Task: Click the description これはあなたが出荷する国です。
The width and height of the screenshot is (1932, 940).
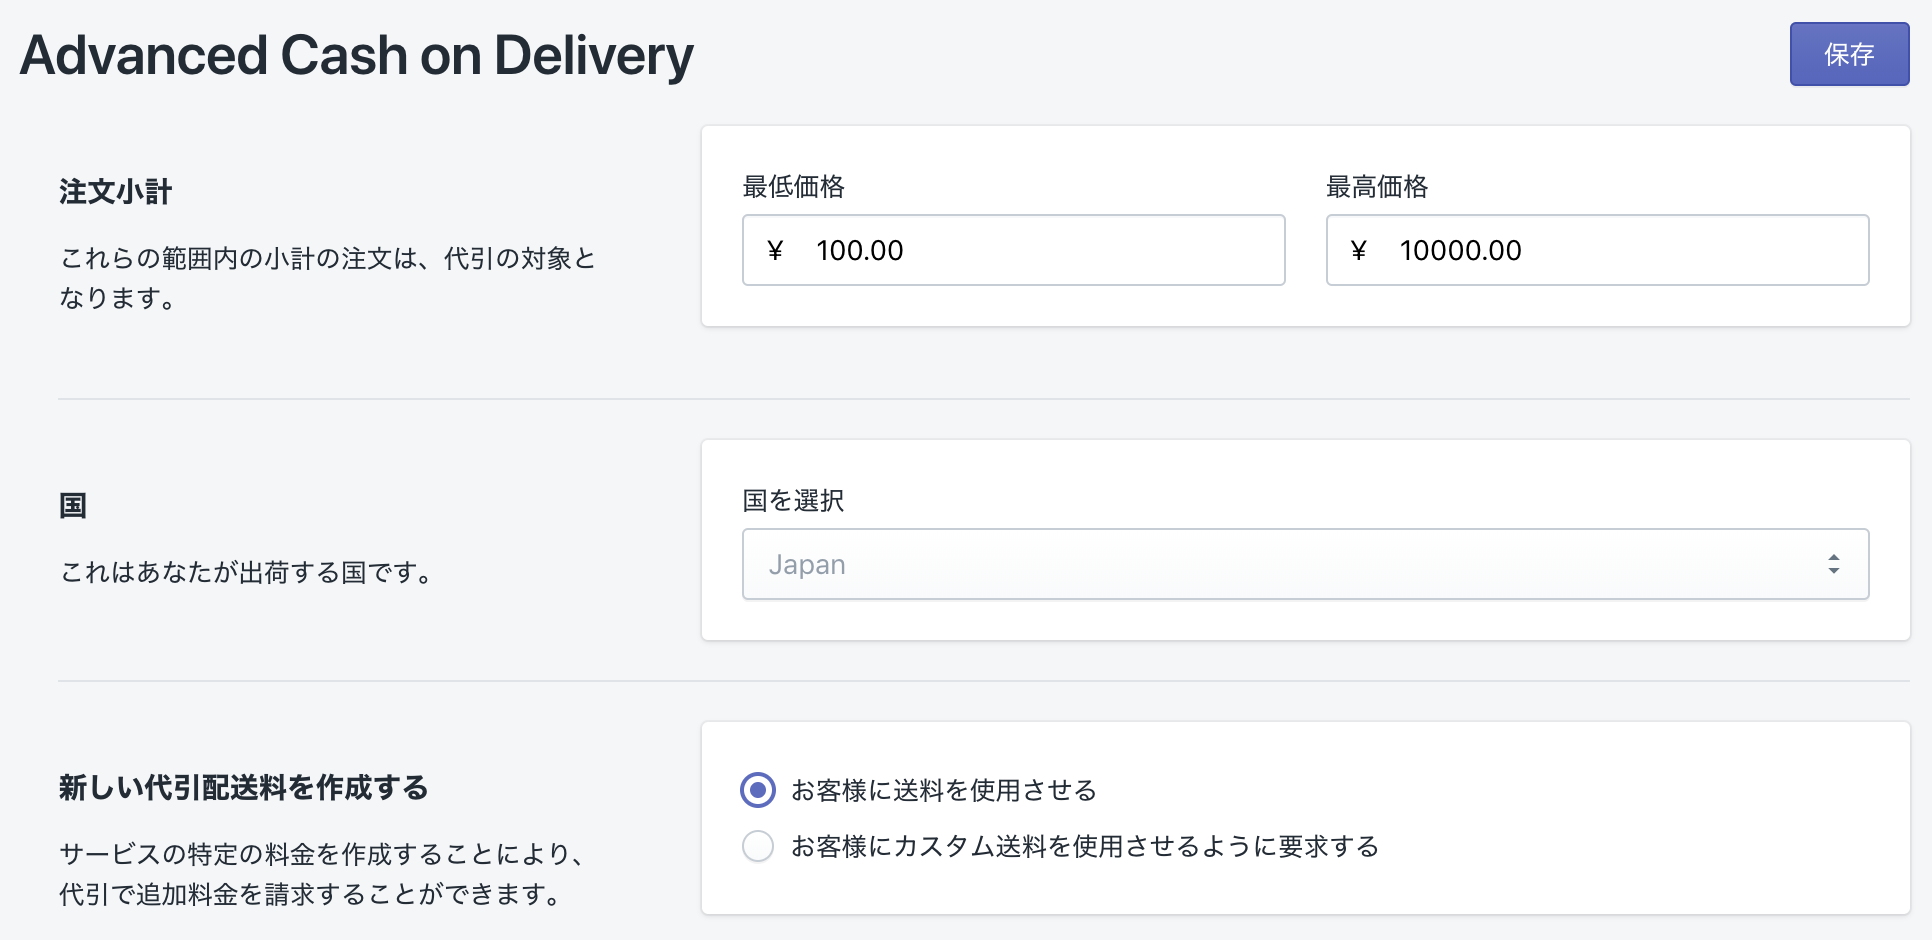Action: point(248,573)
